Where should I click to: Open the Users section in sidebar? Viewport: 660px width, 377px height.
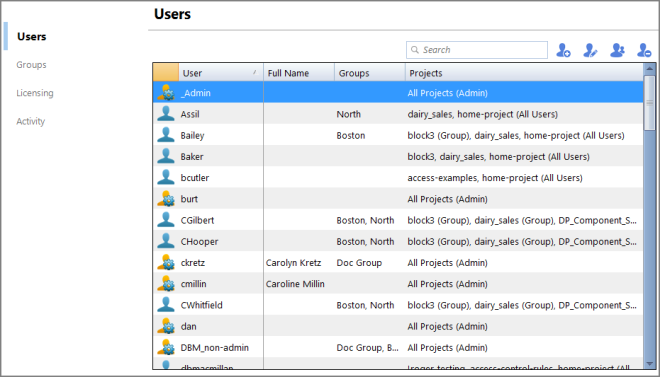point(32,37)
